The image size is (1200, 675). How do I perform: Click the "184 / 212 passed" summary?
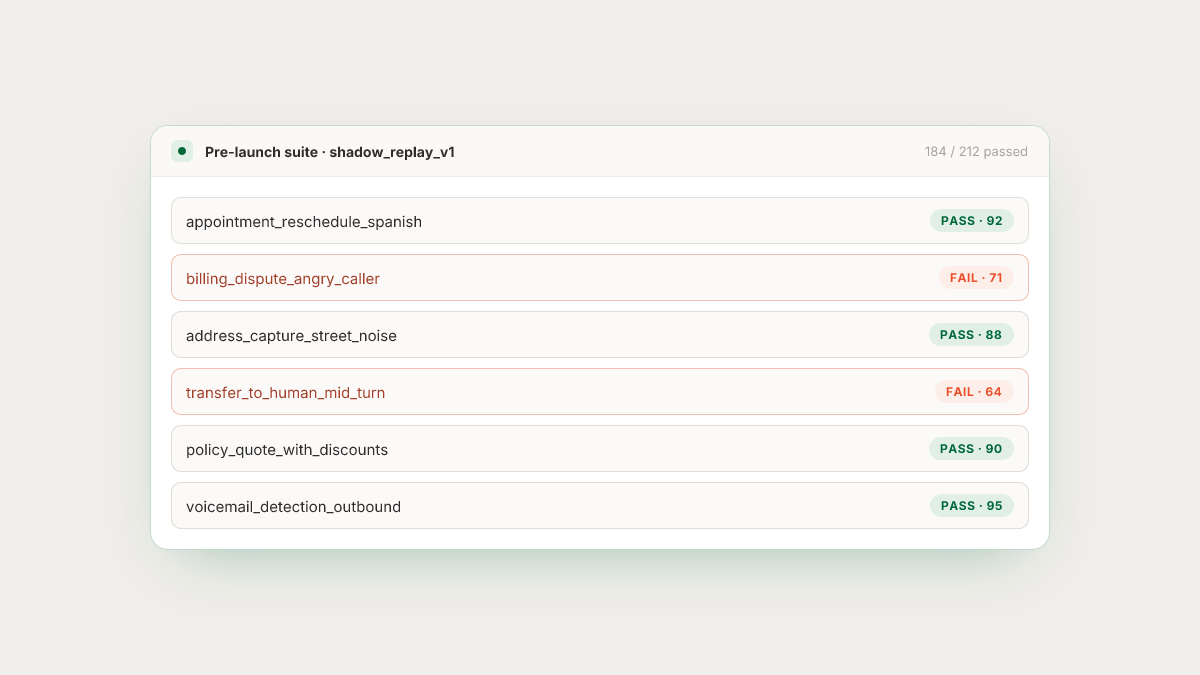pyautogui.click(x=976, y=152)
